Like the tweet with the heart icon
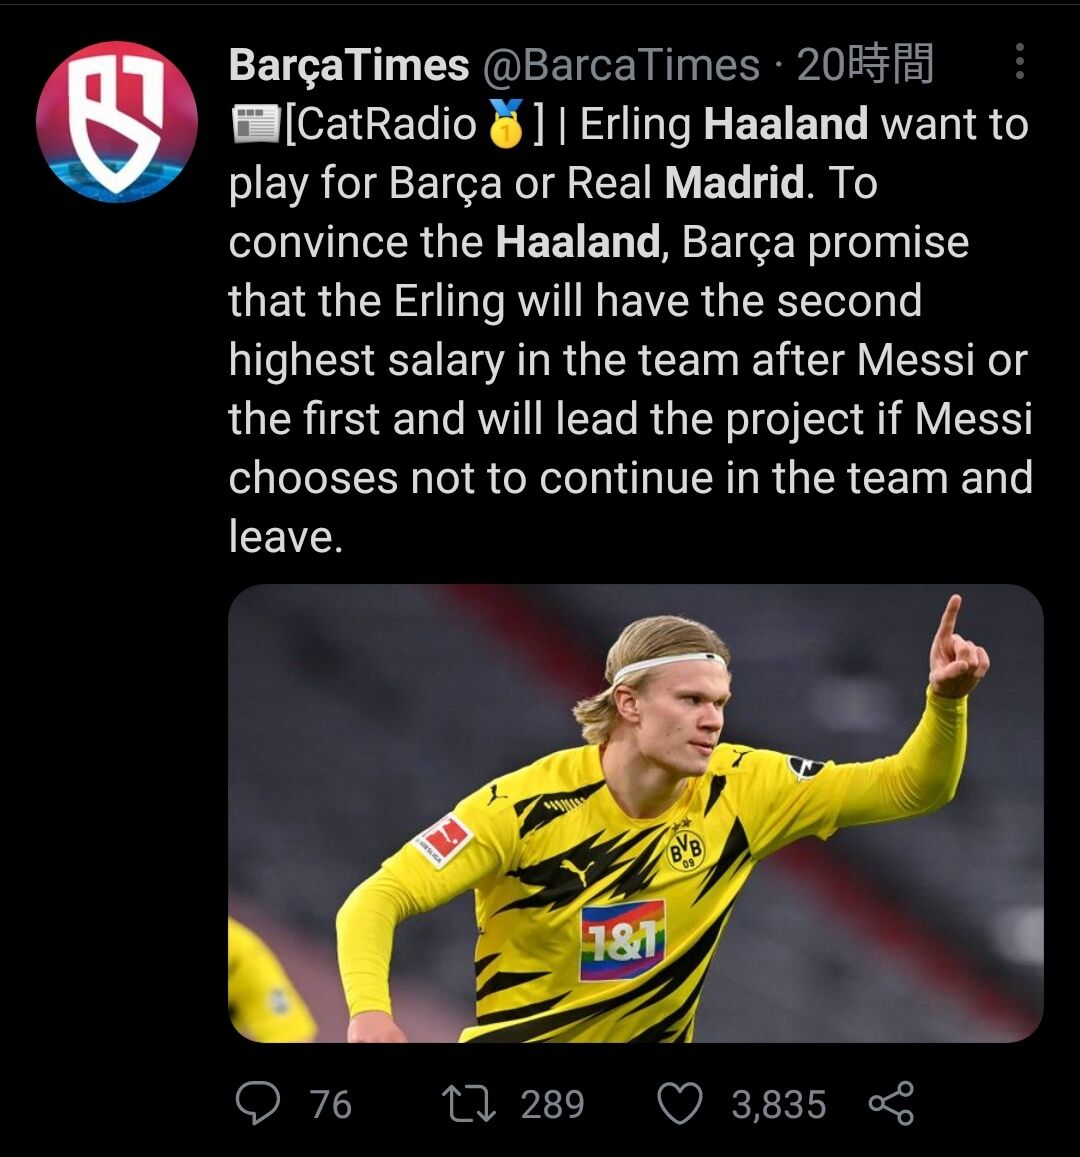 (680, 1104)
